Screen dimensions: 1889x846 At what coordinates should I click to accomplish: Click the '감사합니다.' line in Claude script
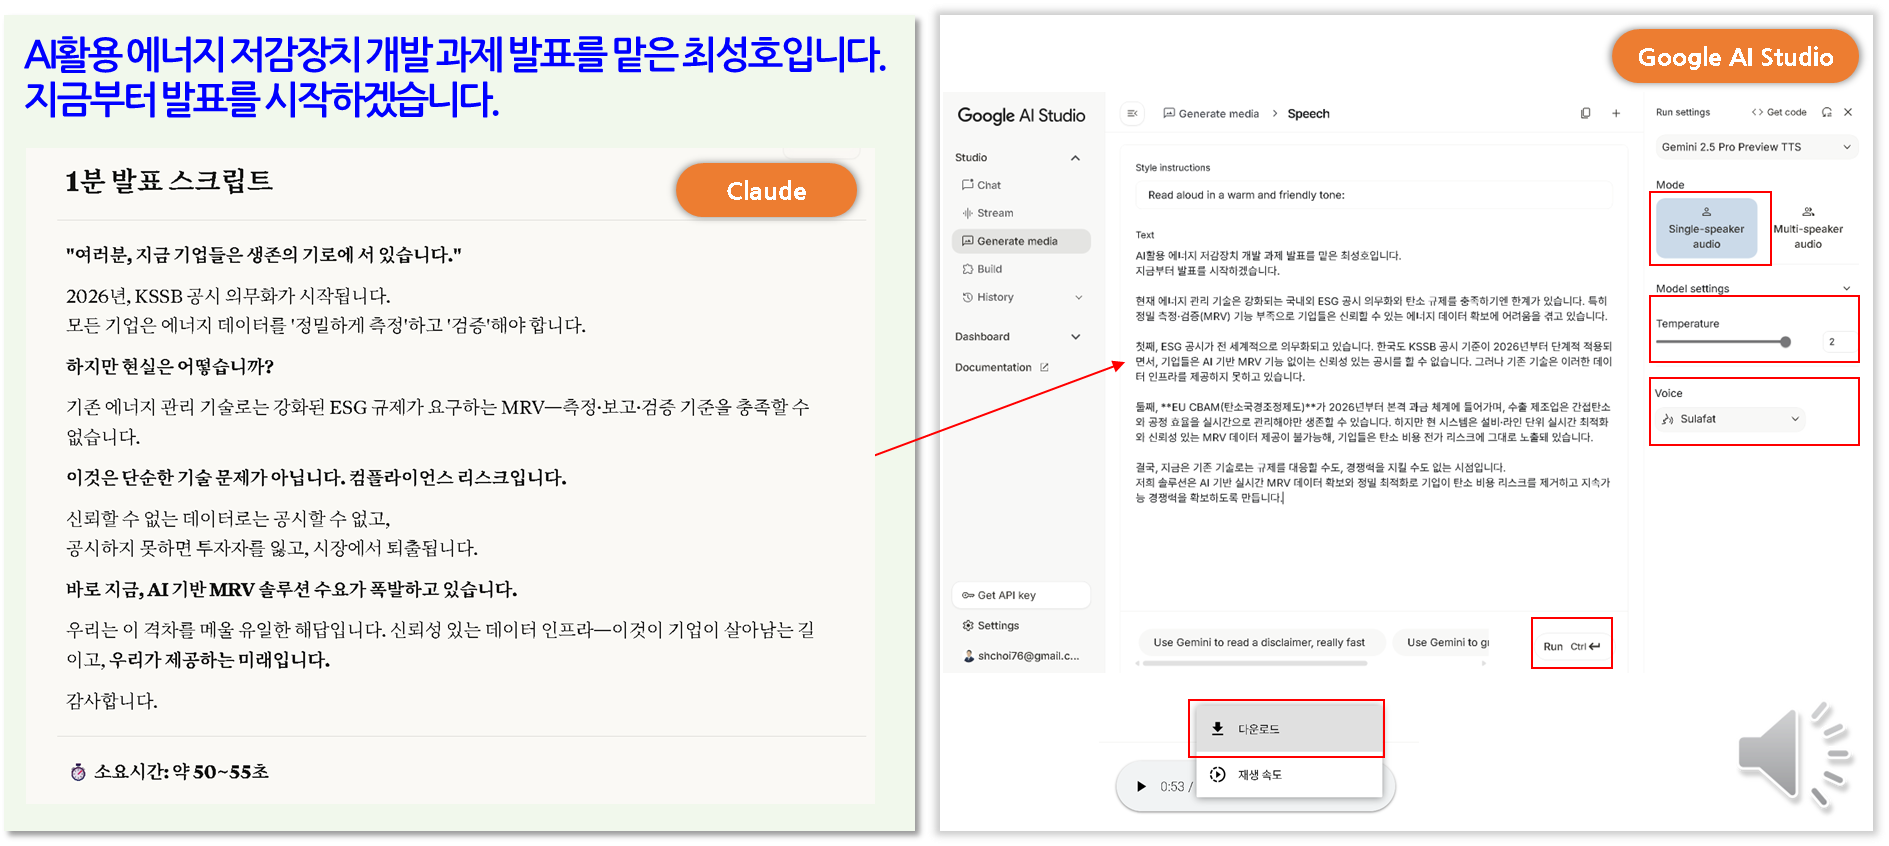tap(112, 701)
